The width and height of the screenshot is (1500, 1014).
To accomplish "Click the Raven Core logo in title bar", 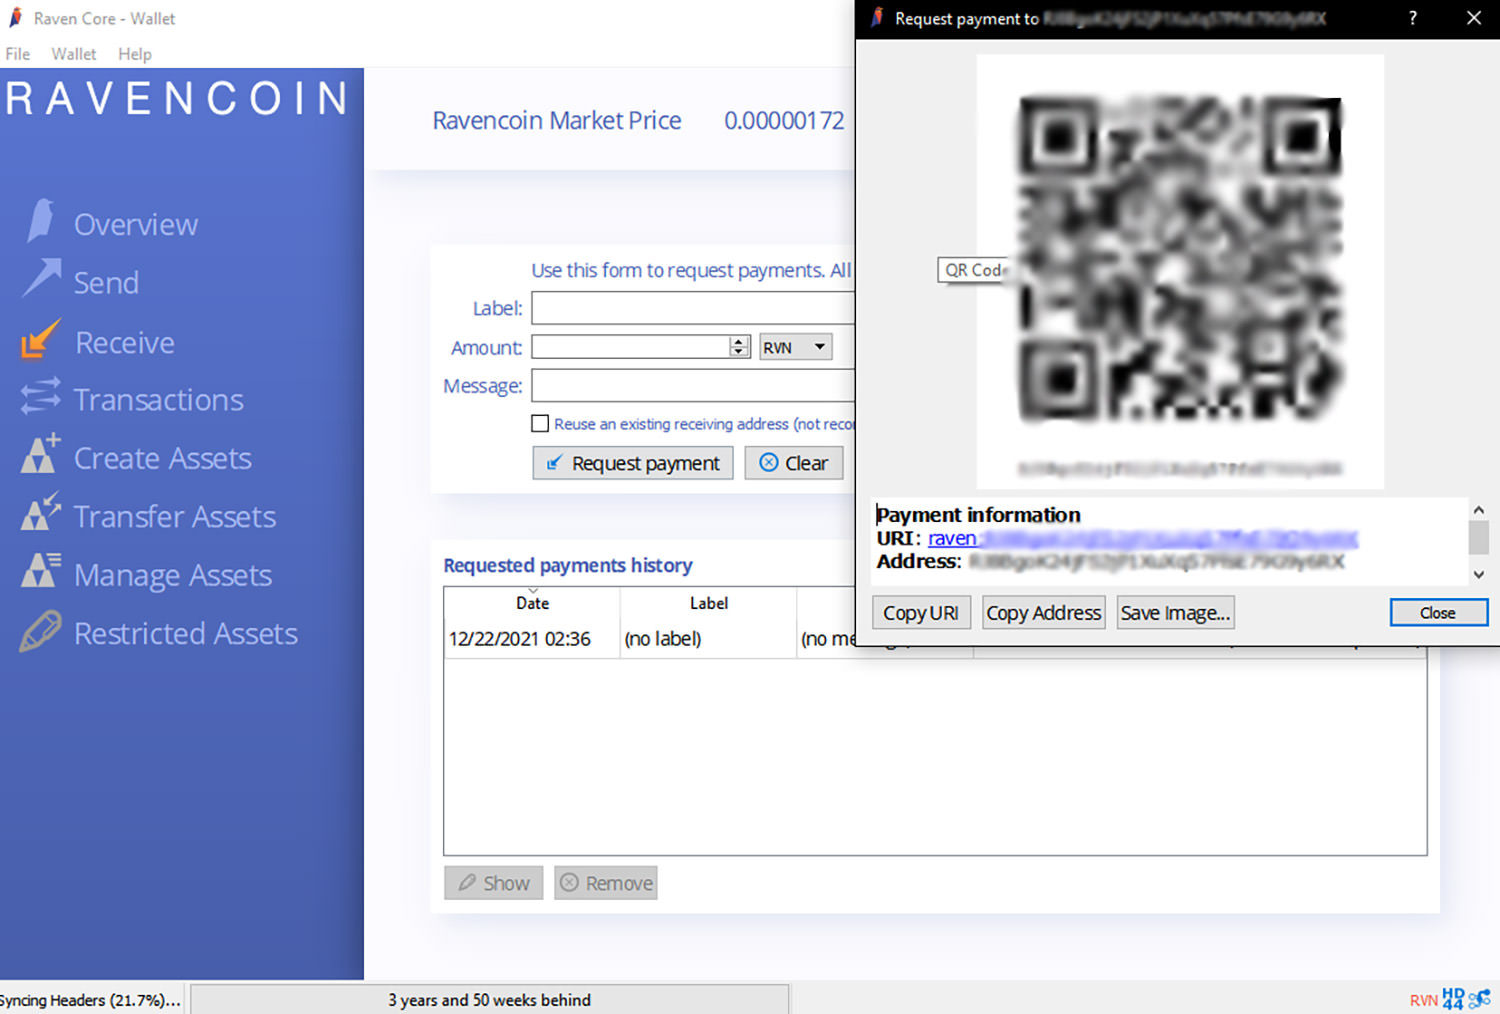I will [16, 18].
